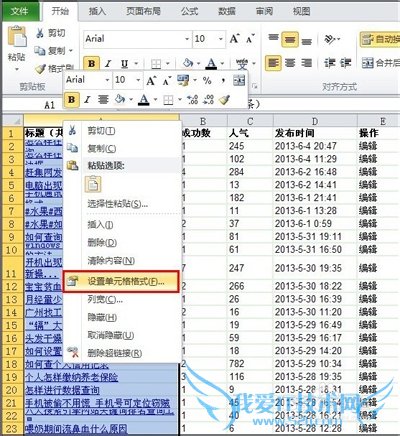
Task: Click the ribbon font color A swatch
Action: pyautogui.click(x=211, y=63)
